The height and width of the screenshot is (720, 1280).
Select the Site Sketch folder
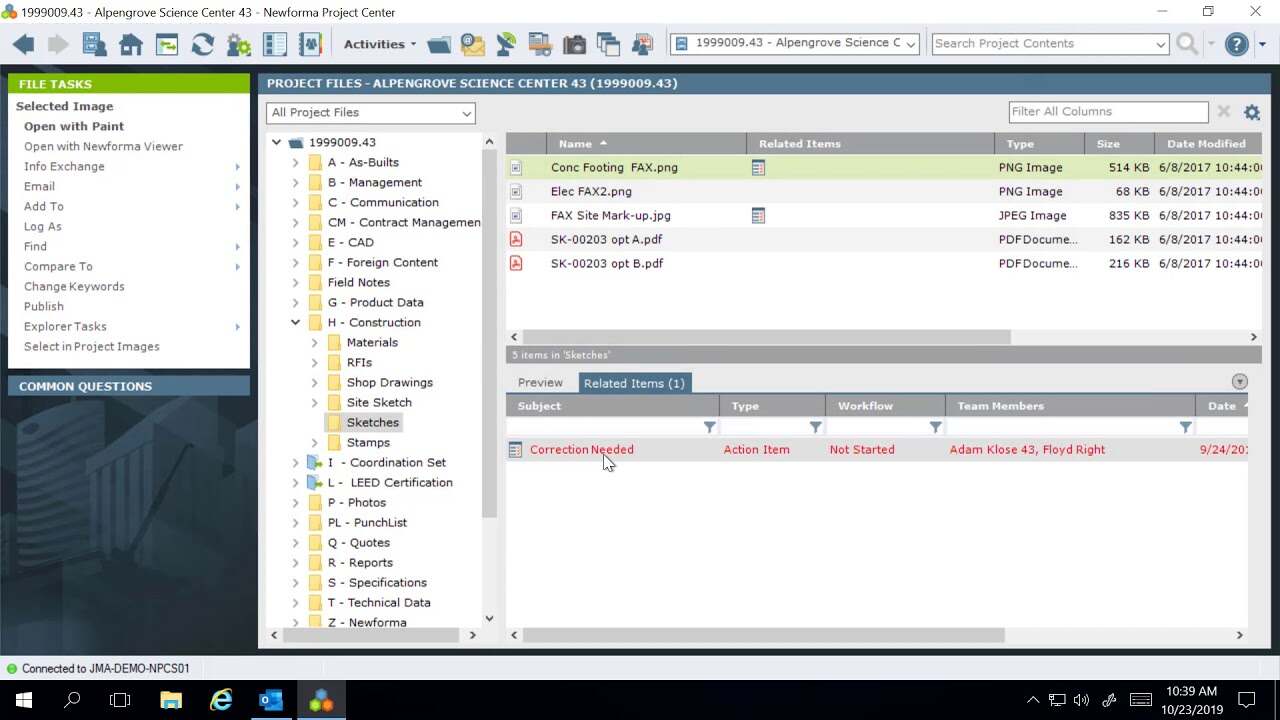tap(379, 402)
